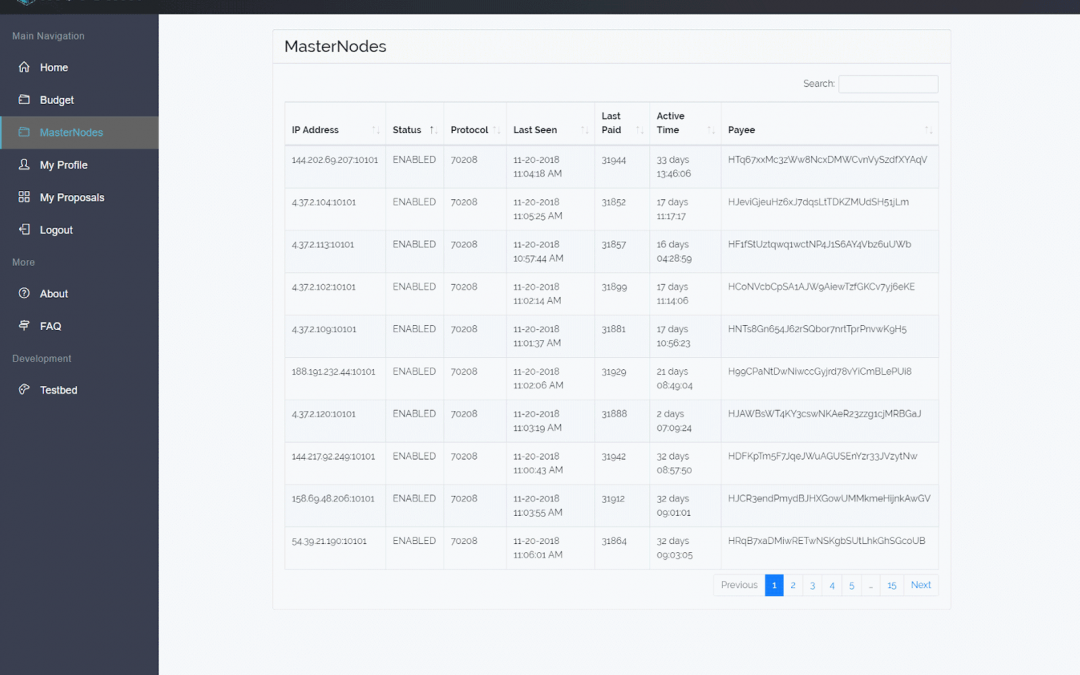Jump to page 15 of results
Image resolution: width=1080 pixels, height=675 pixels.
(891, 585)
